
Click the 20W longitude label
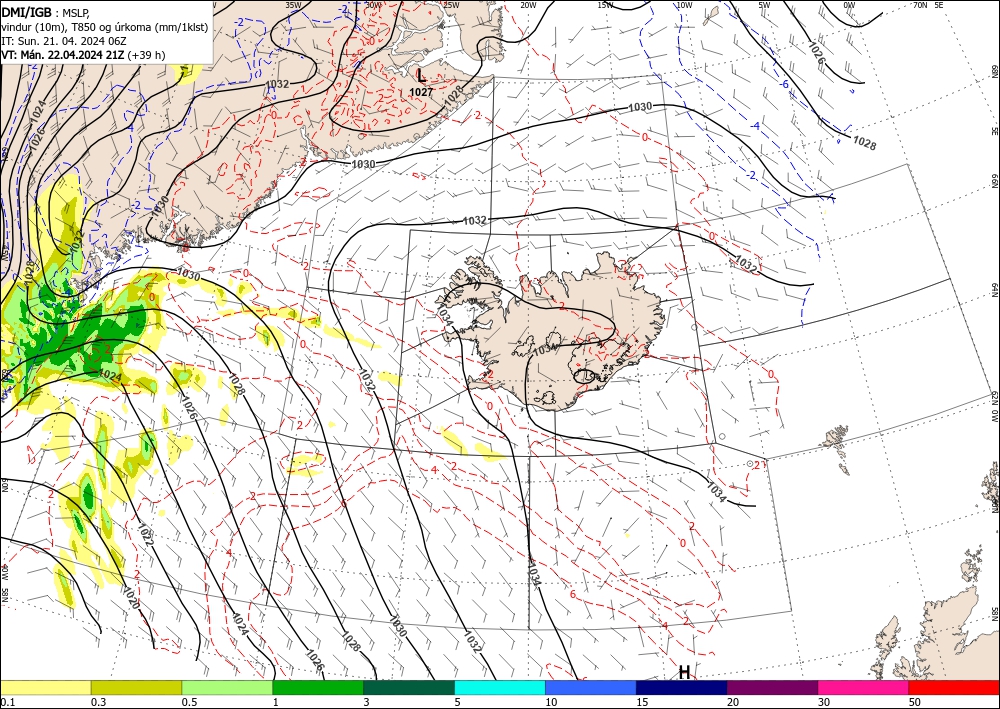(528, 5)
